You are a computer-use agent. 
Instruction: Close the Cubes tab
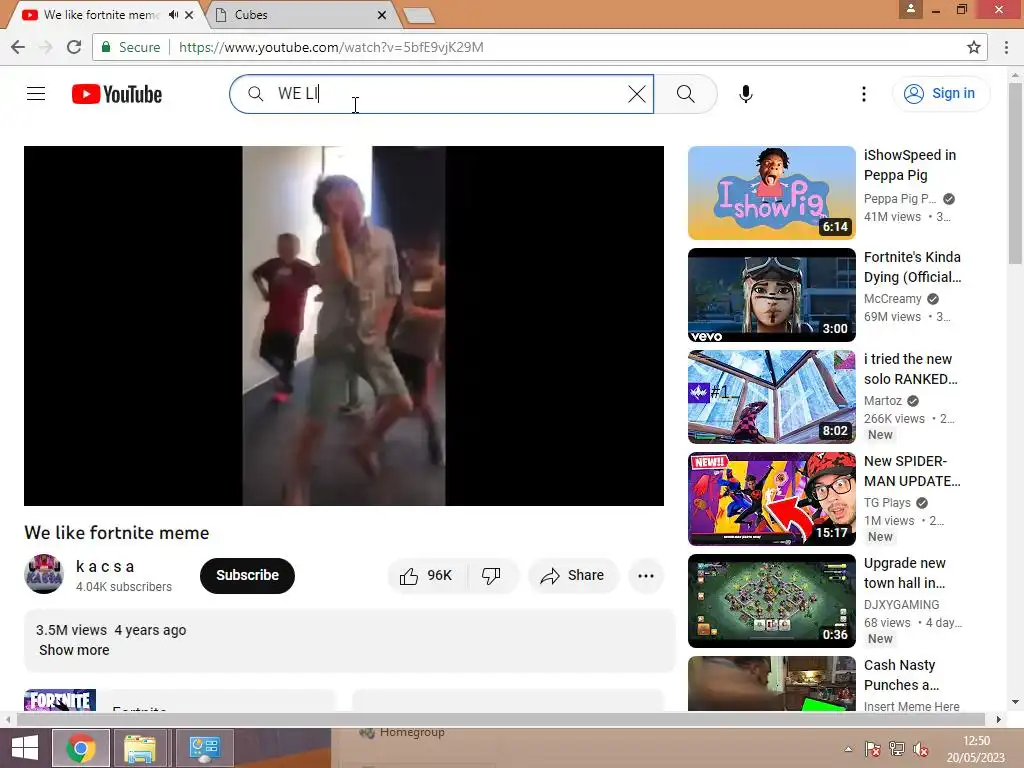[382, 14]
